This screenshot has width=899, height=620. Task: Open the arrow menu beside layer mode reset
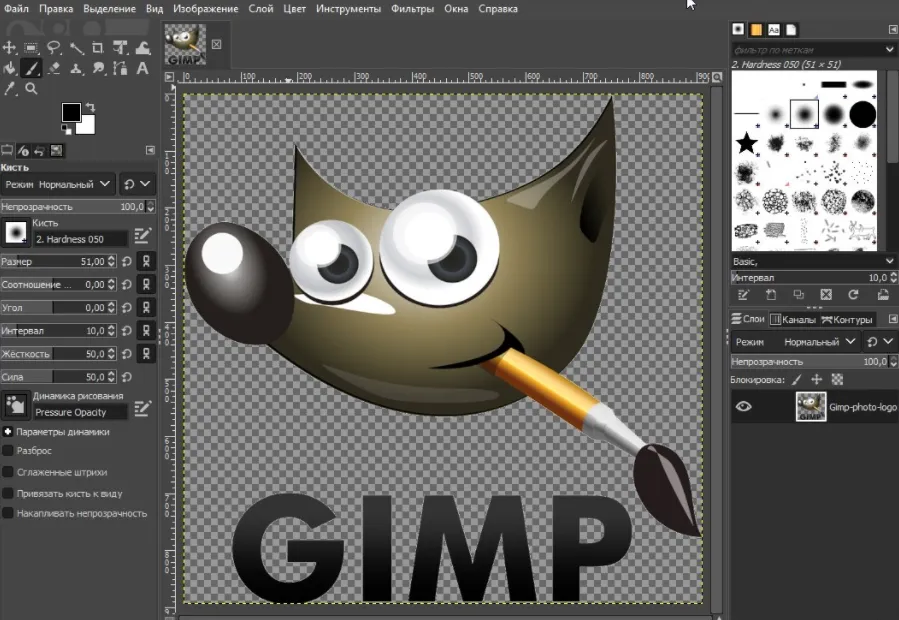click(888, 342)
